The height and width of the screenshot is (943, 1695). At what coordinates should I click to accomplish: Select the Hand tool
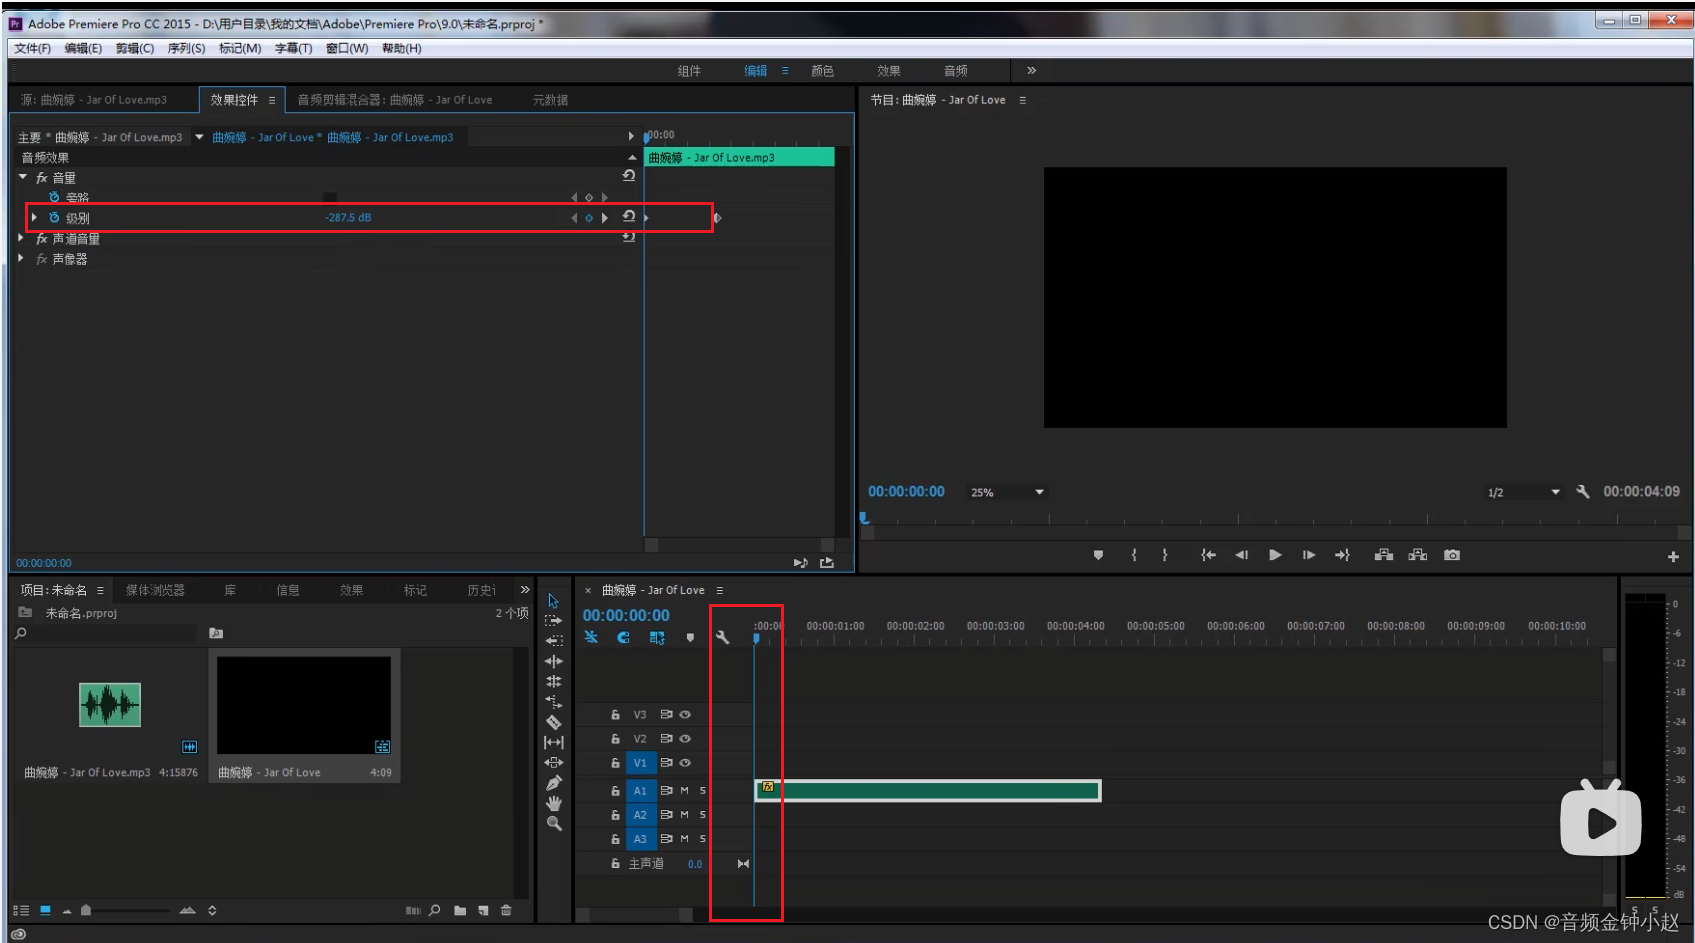pos(553,803)
